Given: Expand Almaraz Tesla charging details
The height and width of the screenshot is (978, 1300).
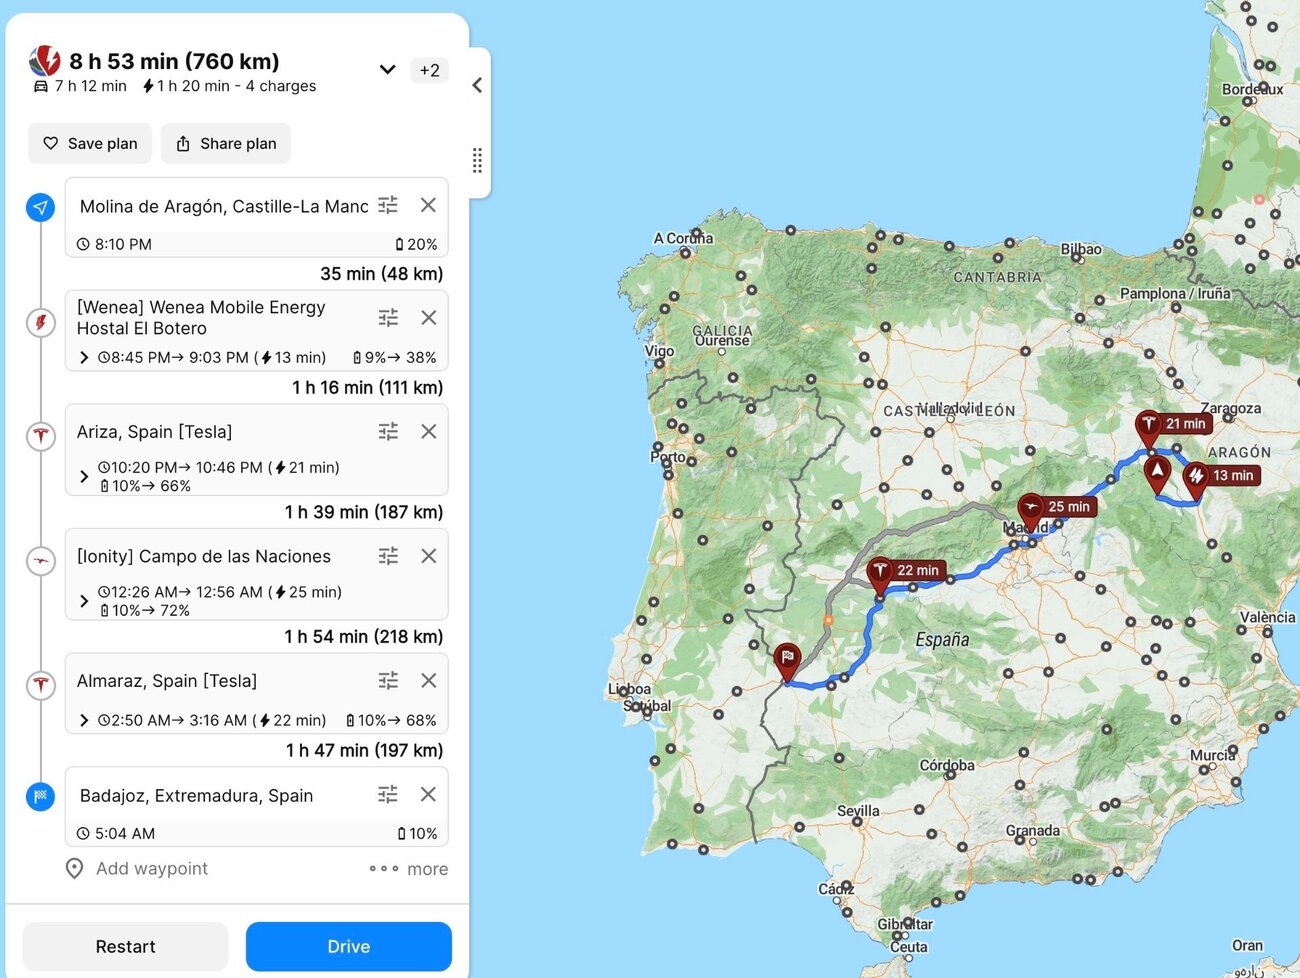Looking at the screenshot, I should [84, 721].
